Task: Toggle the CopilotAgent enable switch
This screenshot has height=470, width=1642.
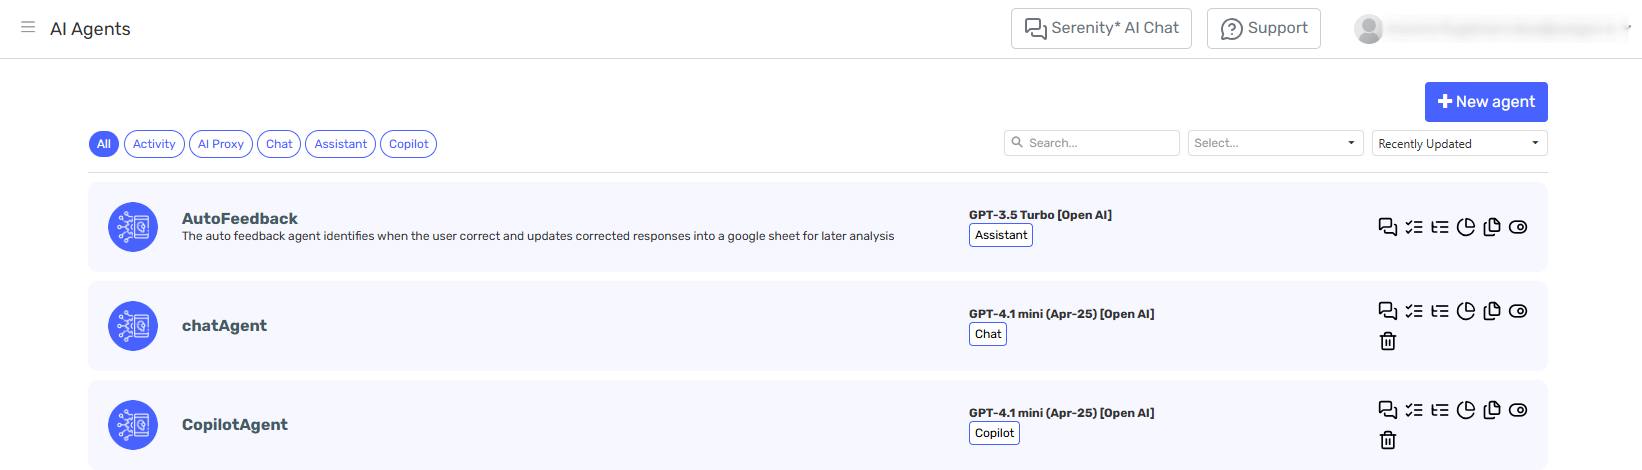Action: [x=1518, y=410]
